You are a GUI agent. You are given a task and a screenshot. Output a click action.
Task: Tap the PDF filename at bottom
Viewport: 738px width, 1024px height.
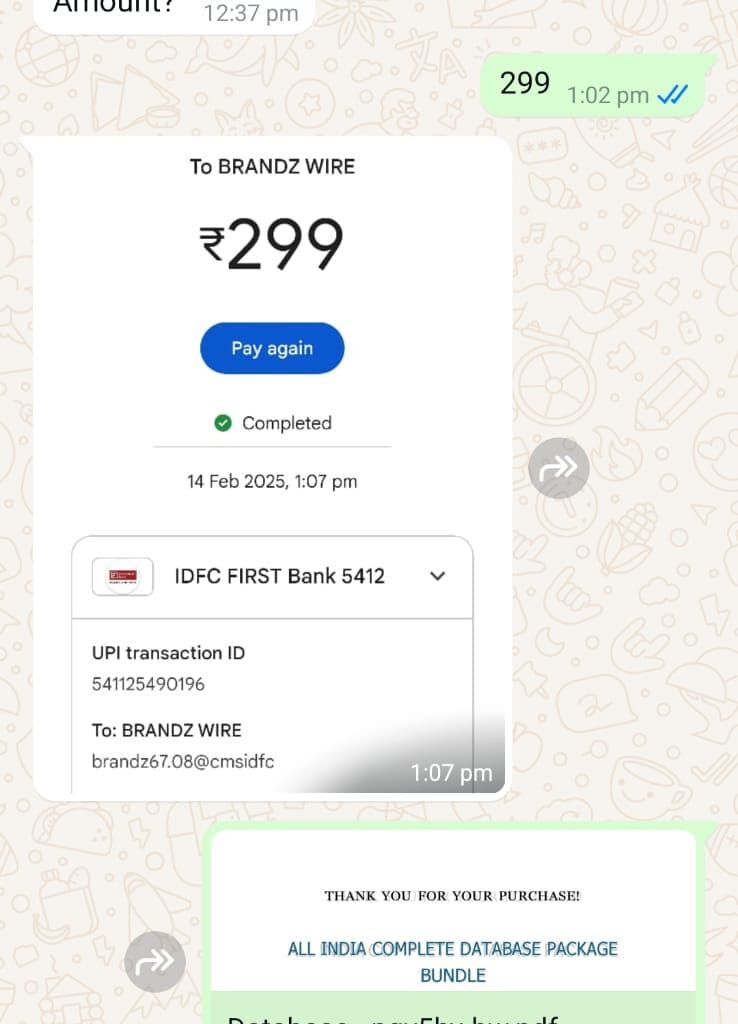(x=392, y=1019)
